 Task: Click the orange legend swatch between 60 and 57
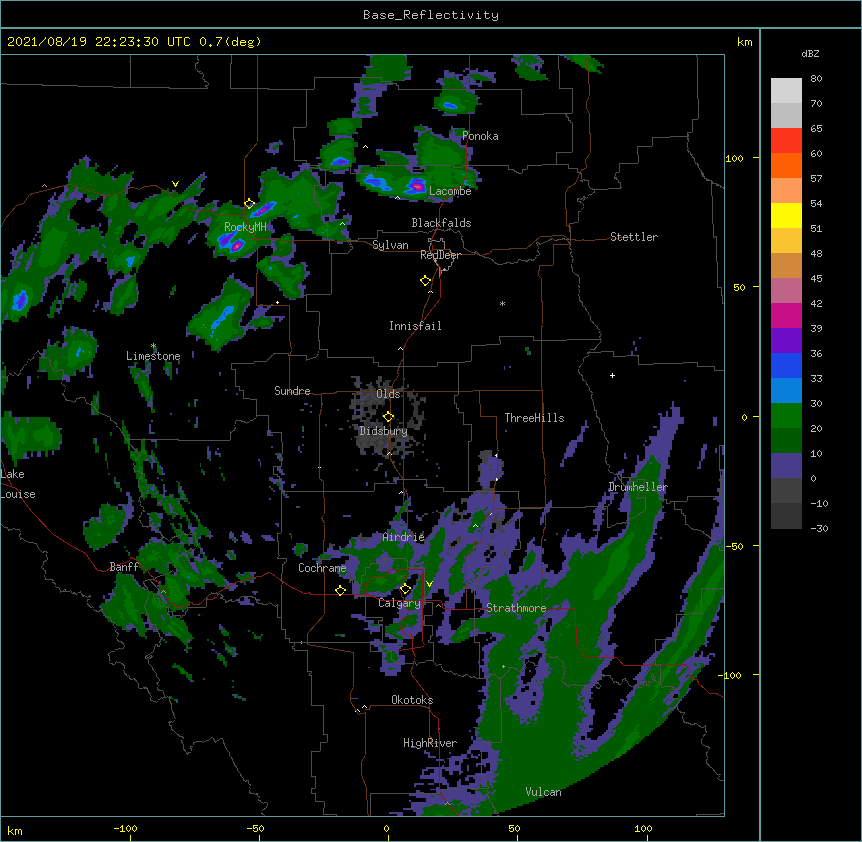(x=786, y=165)
